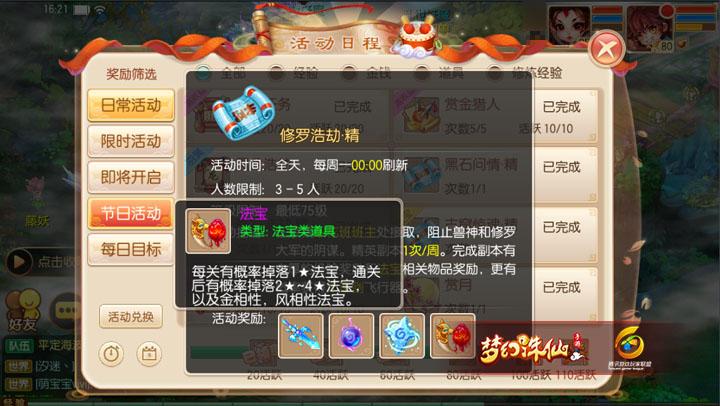The image size is (720, 406).
Task: Tap the left character portrait avatar
Action: point(569,25)
